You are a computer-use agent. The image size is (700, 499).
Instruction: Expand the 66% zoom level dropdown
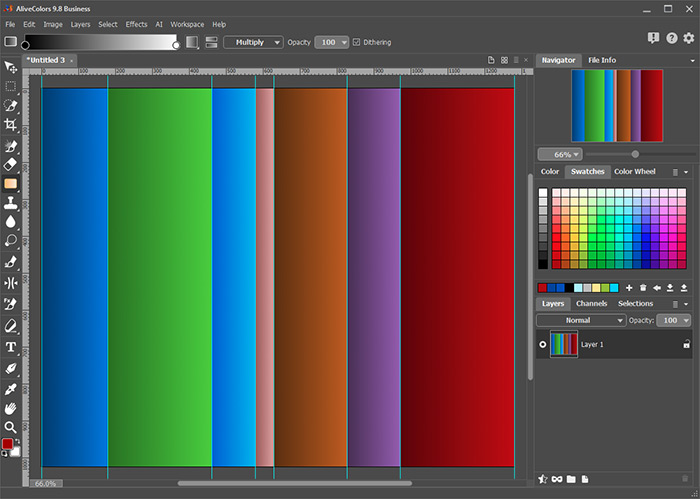[560, 154]
